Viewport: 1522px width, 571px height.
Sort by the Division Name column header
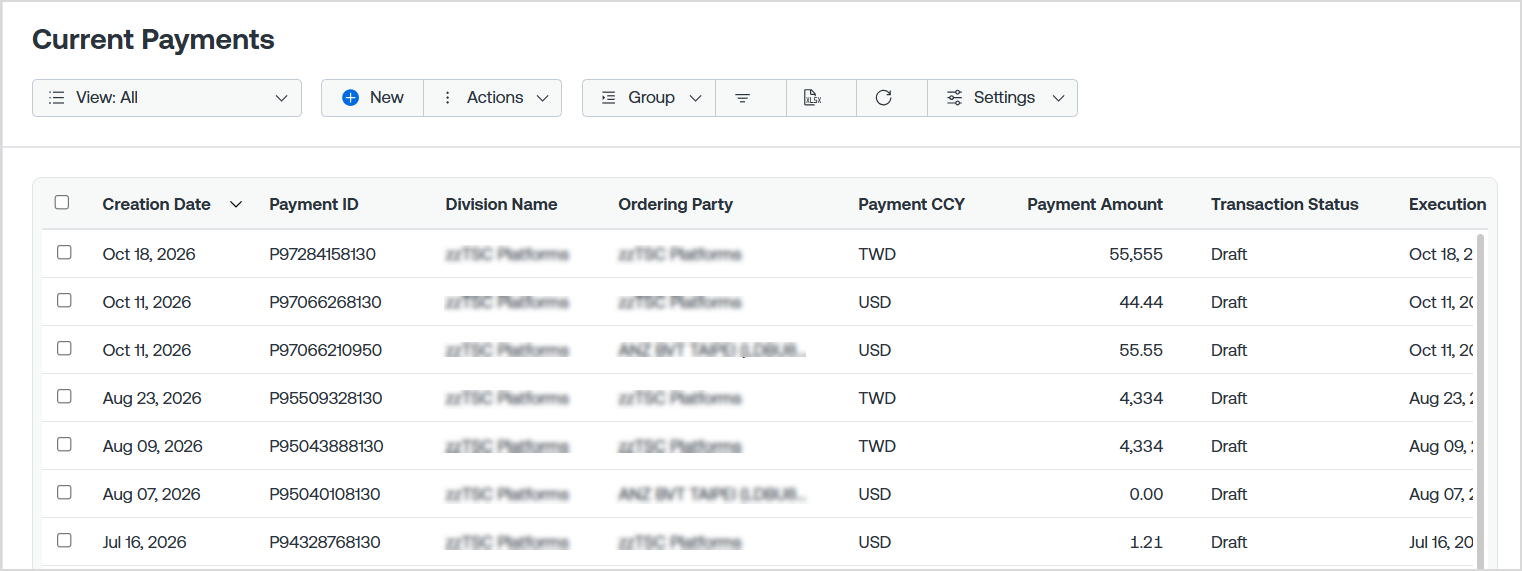click(501, 204)
